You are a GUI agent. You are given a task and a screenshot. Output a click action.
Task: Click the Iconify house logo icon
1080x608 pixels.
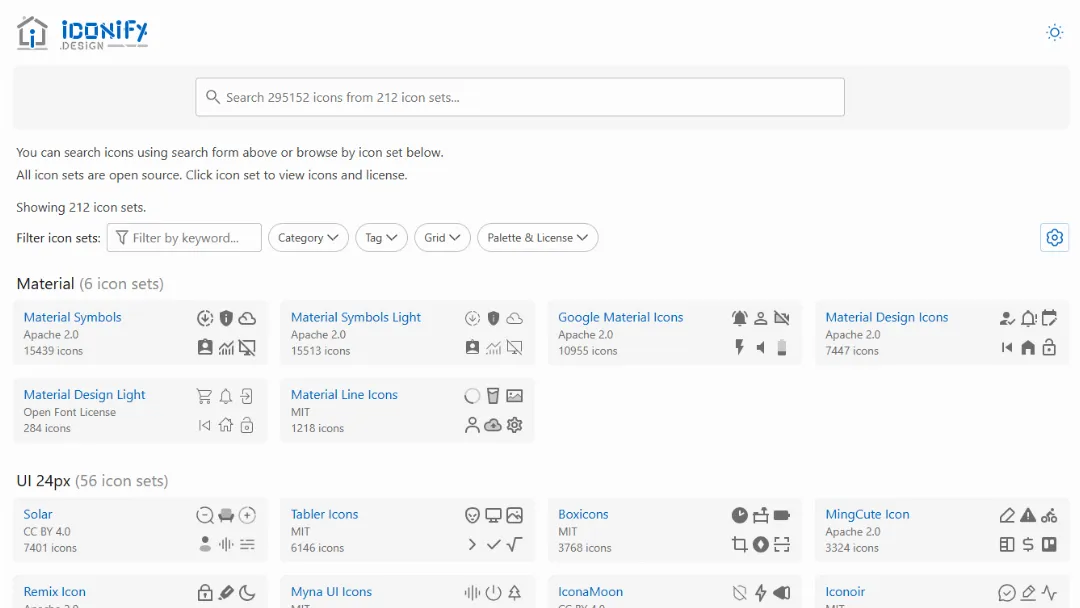point(32,33)
